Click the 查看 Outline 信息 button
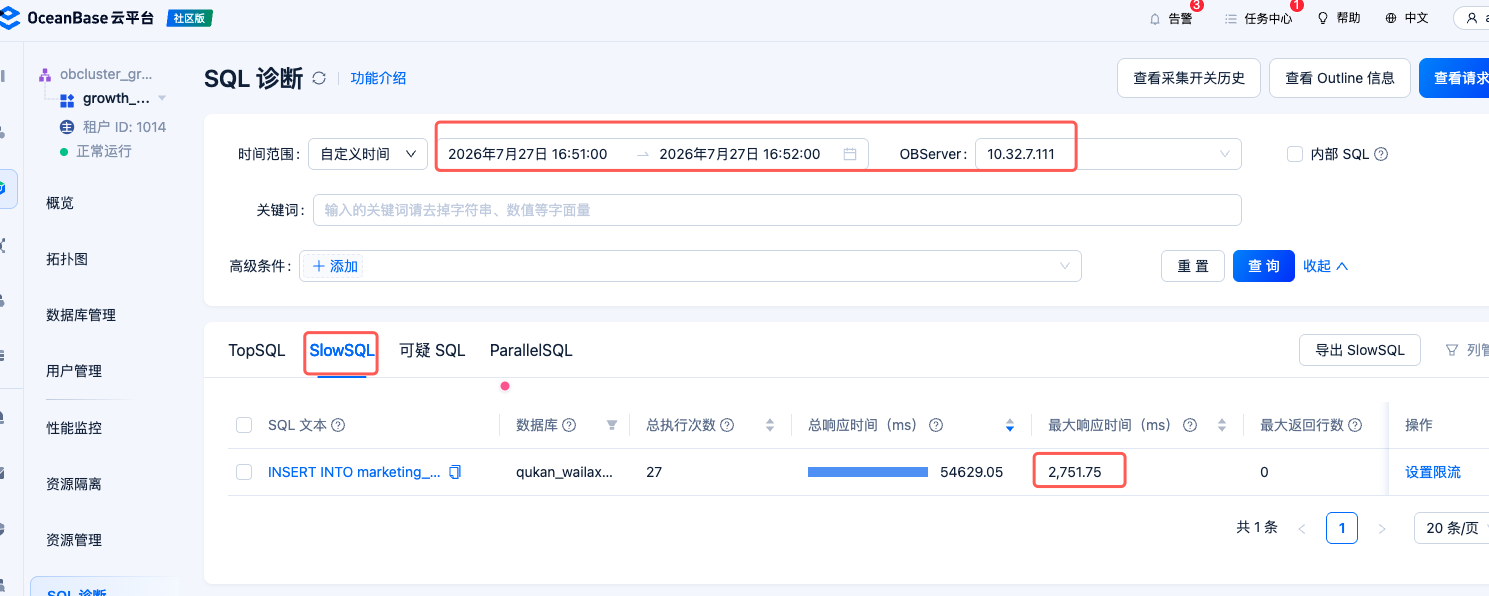The width and height of the screenshot is (1489, 596). (x=1340, y=78)
